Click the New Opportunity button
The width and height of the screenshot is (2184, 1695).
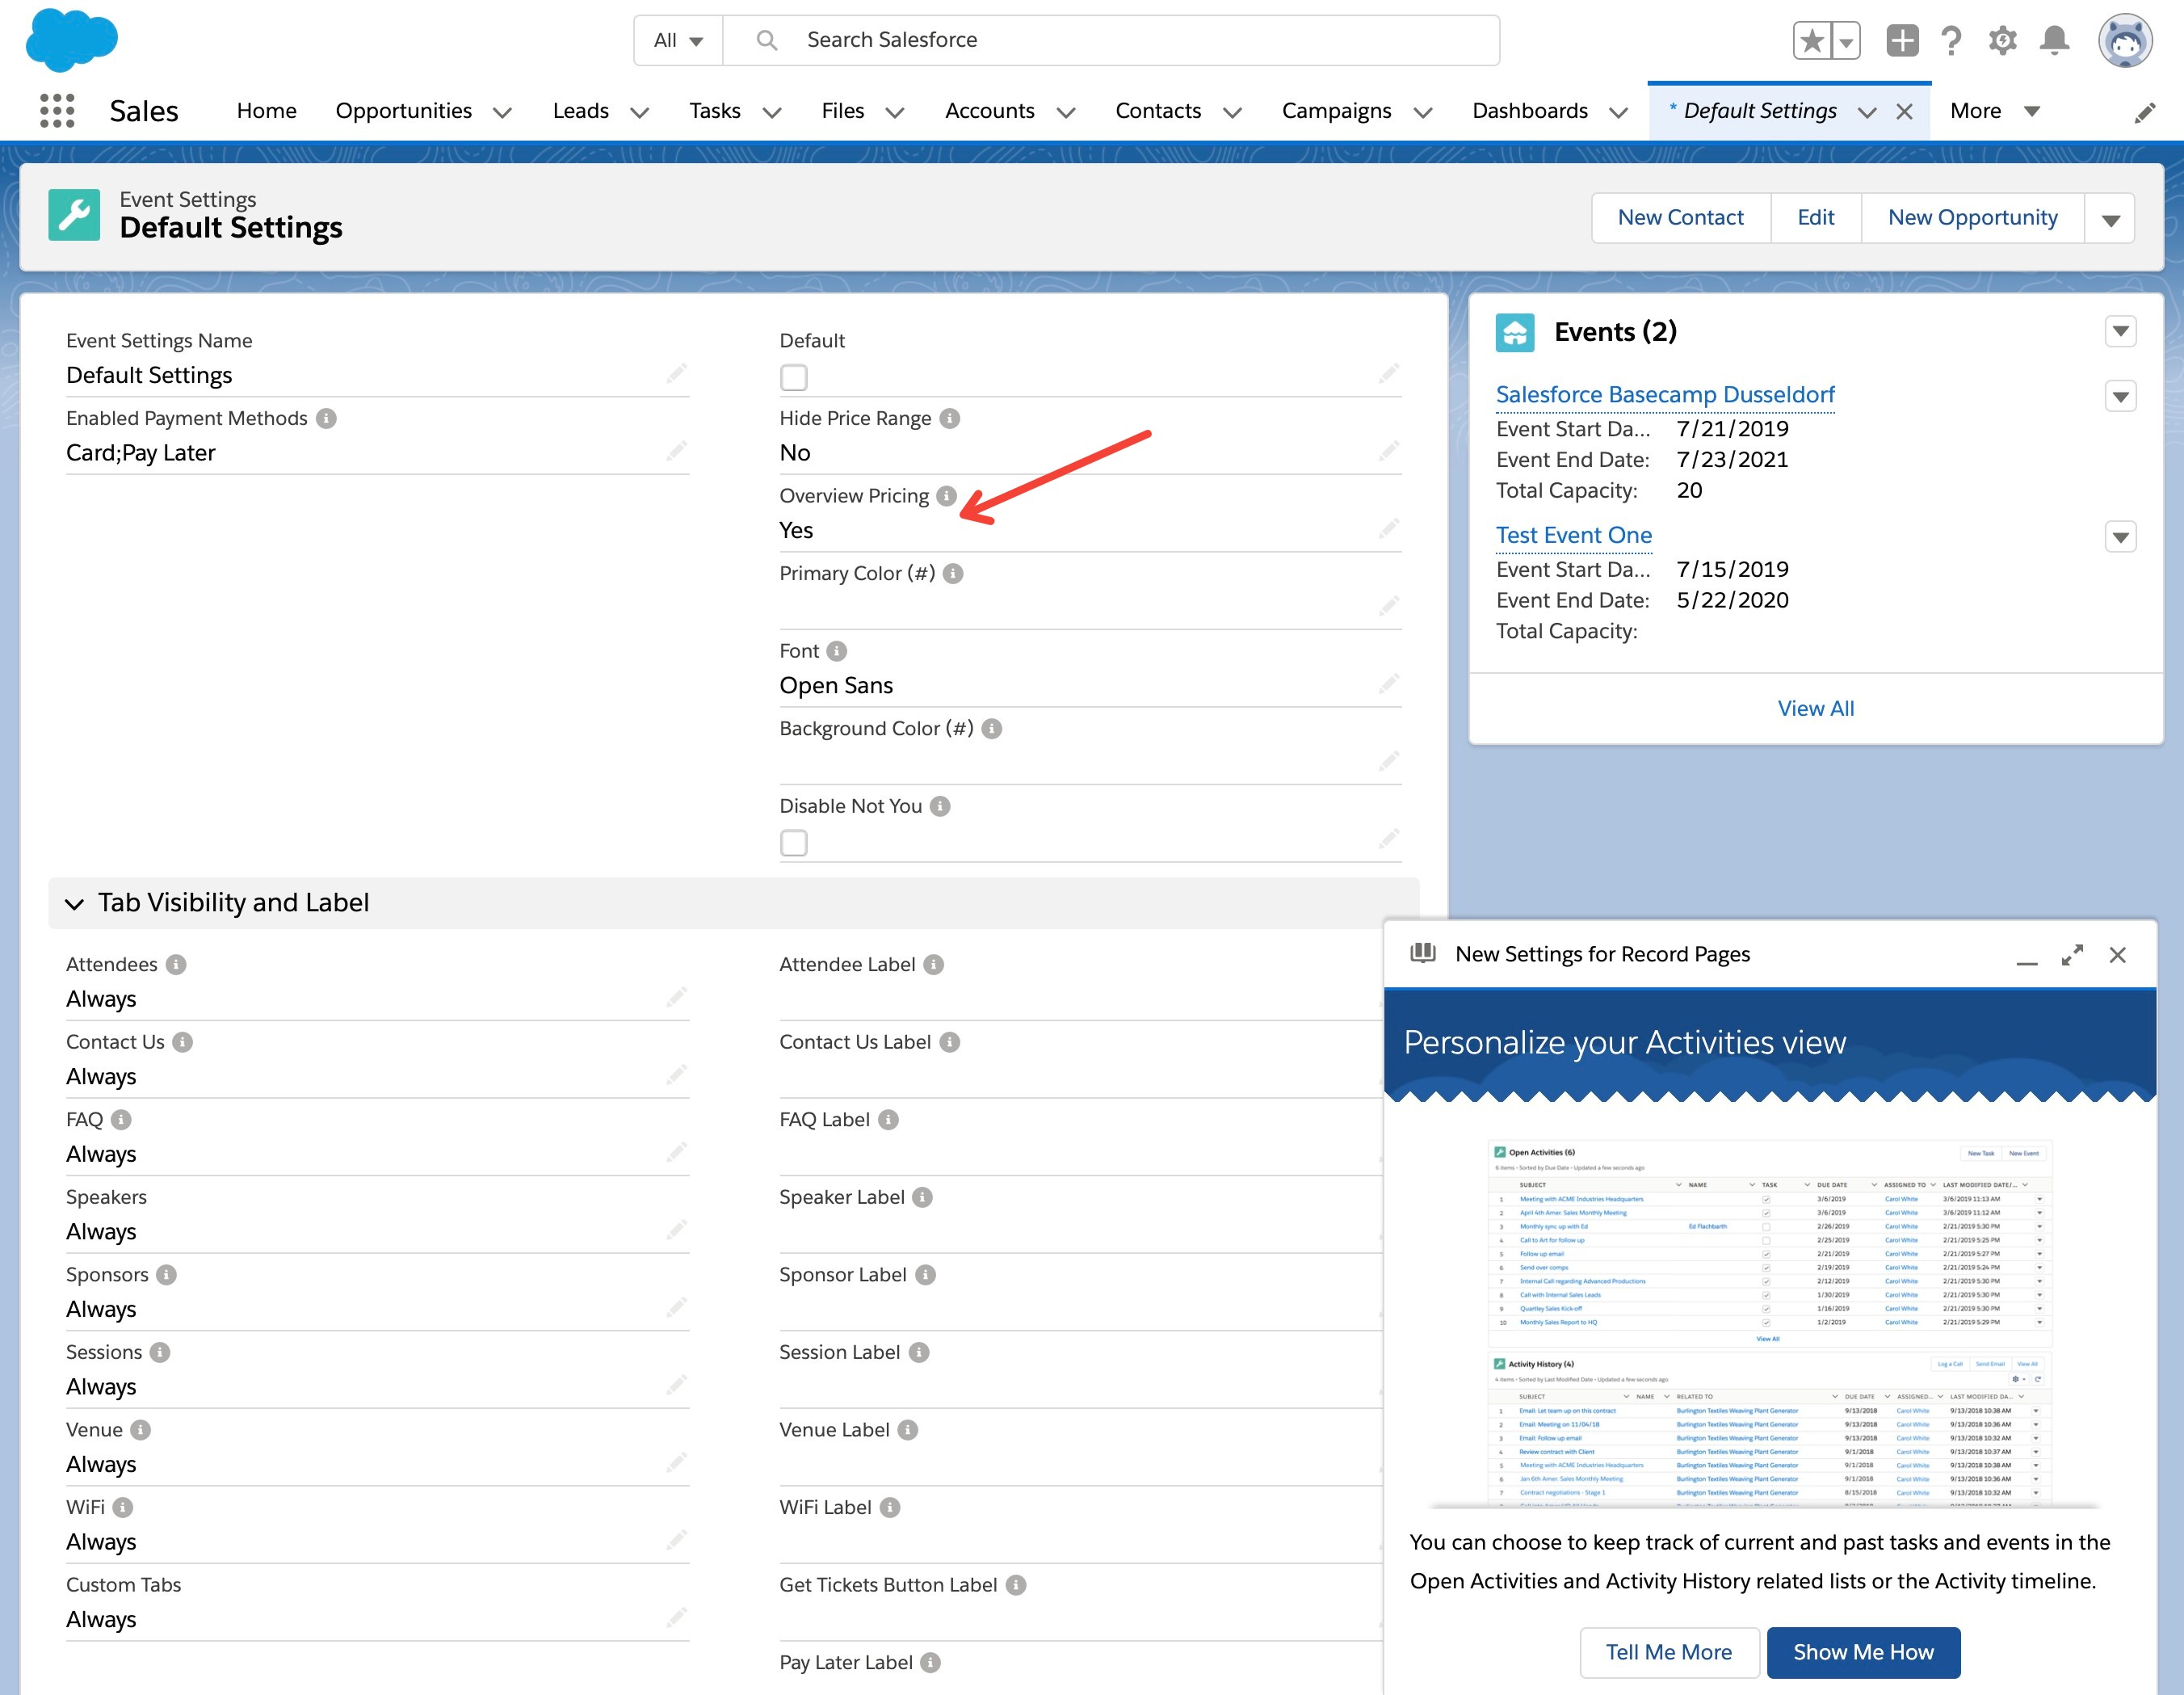[x=1973, y=218]
